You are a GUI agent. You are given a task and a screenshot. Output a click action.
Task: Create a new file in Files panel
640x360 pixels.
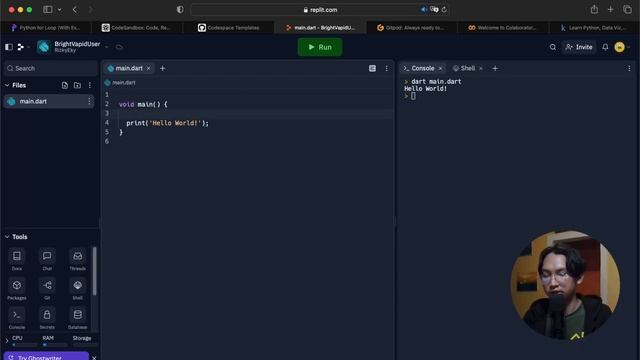click(65, 85)
